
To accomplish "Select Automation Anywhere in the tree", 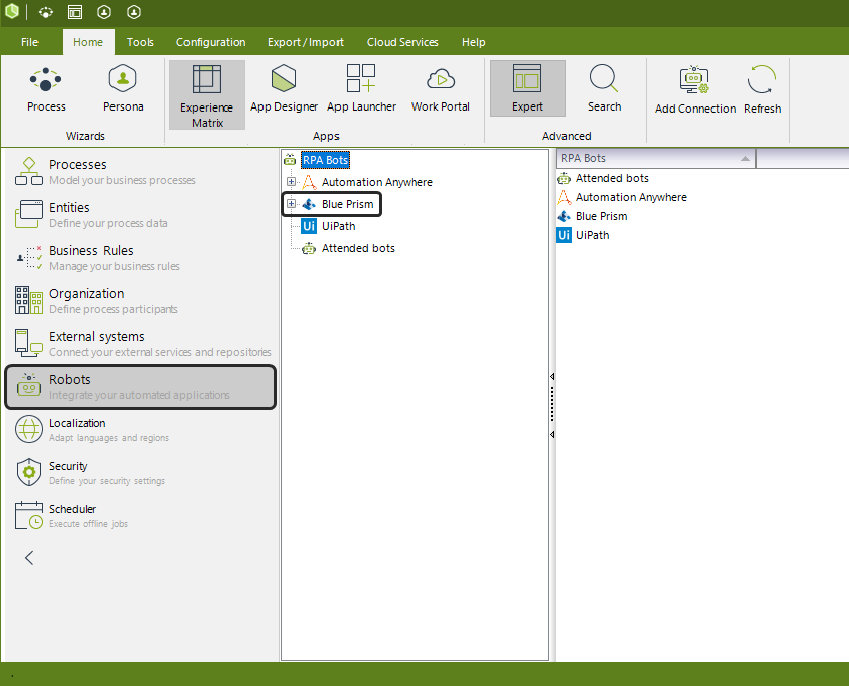I will click(377, 182).
